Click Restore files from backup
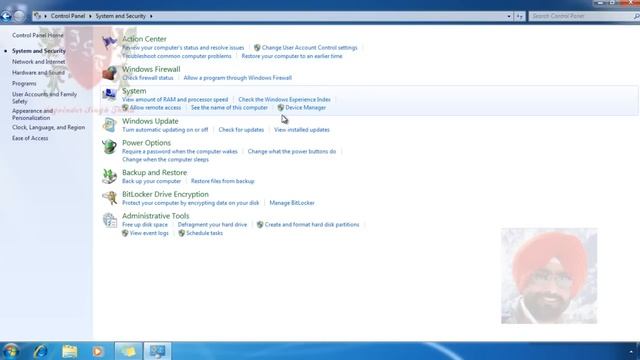Image resolution: width=640 pixels, height=360 pixels. [222, 181]
